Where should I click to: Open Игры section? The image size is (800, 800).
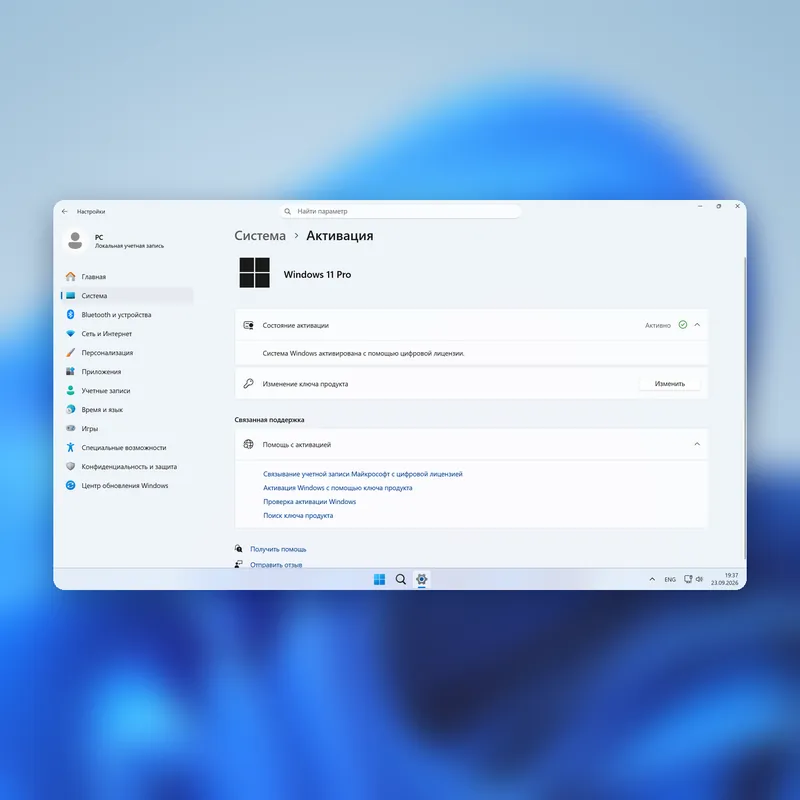[127, 429]
